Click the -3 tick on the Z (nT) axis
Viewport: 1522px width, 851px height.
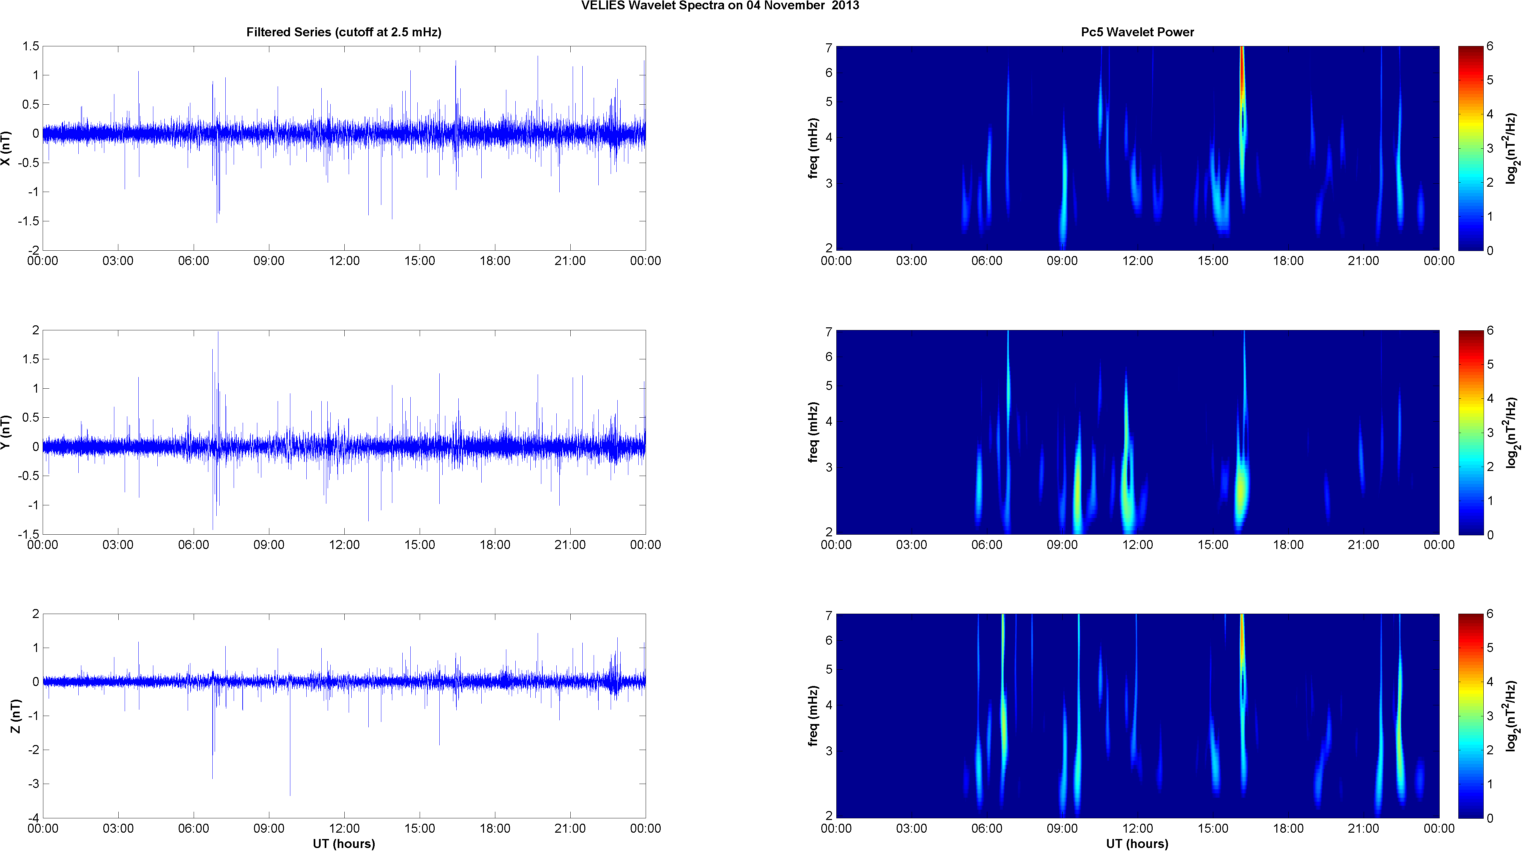tap(33, 784)
